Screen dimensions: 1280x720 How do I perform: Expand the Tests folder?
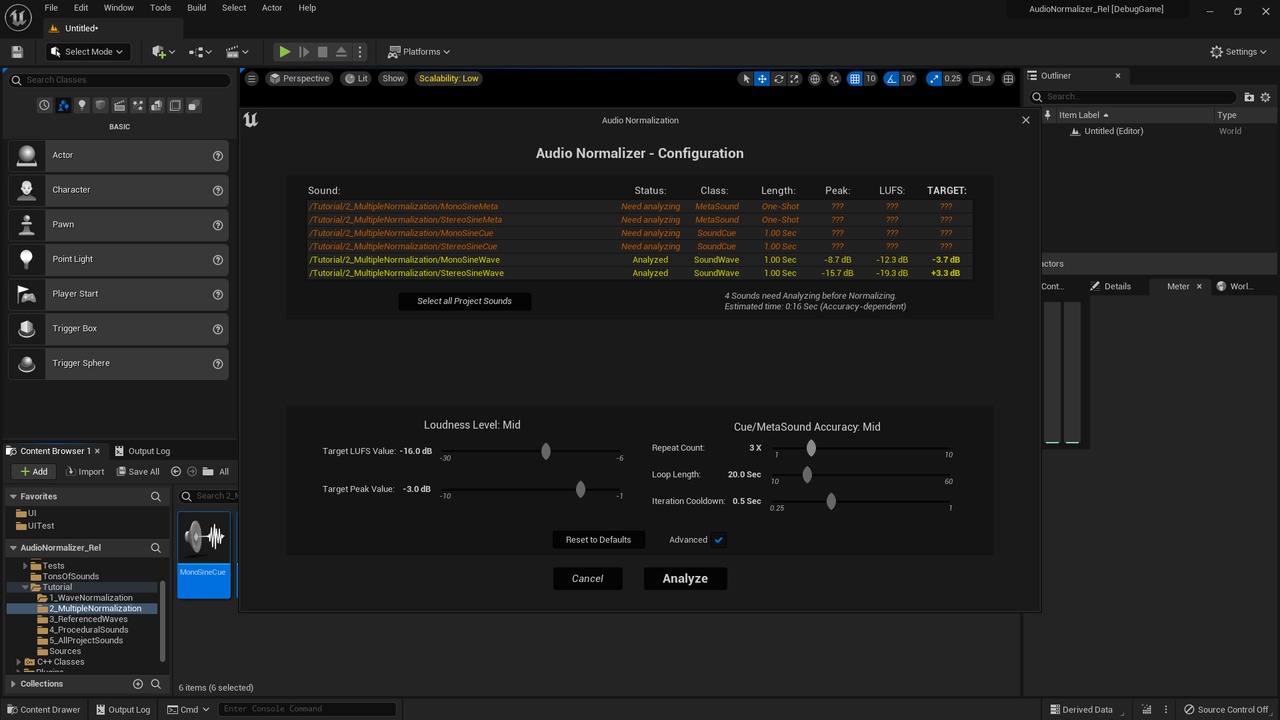click(25, 566)
